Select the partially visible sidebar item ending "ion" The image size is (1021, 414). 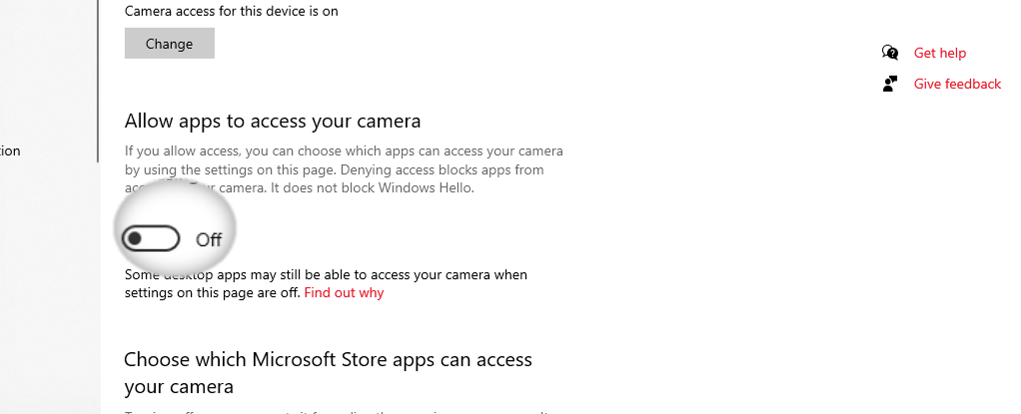click(x=10, y=151)
